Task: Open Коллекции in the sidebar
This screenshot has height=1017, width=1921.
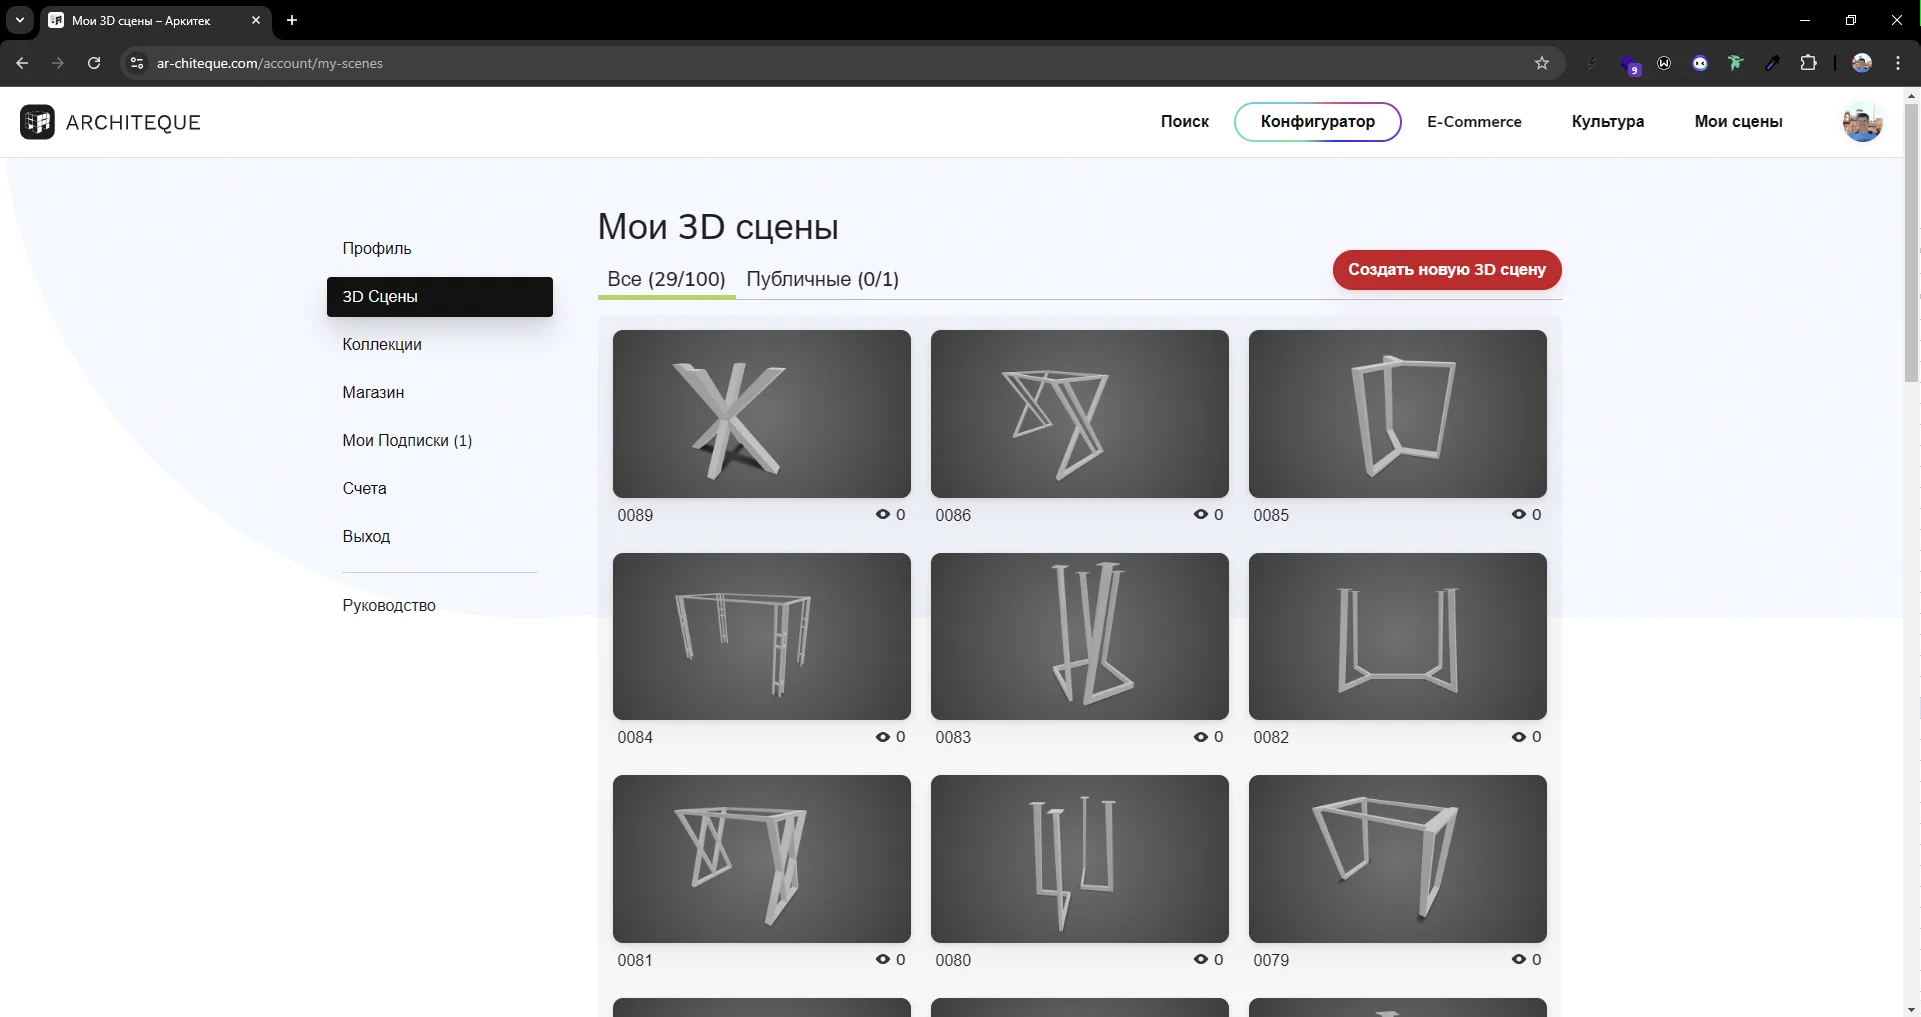Action: click(382, 345)
